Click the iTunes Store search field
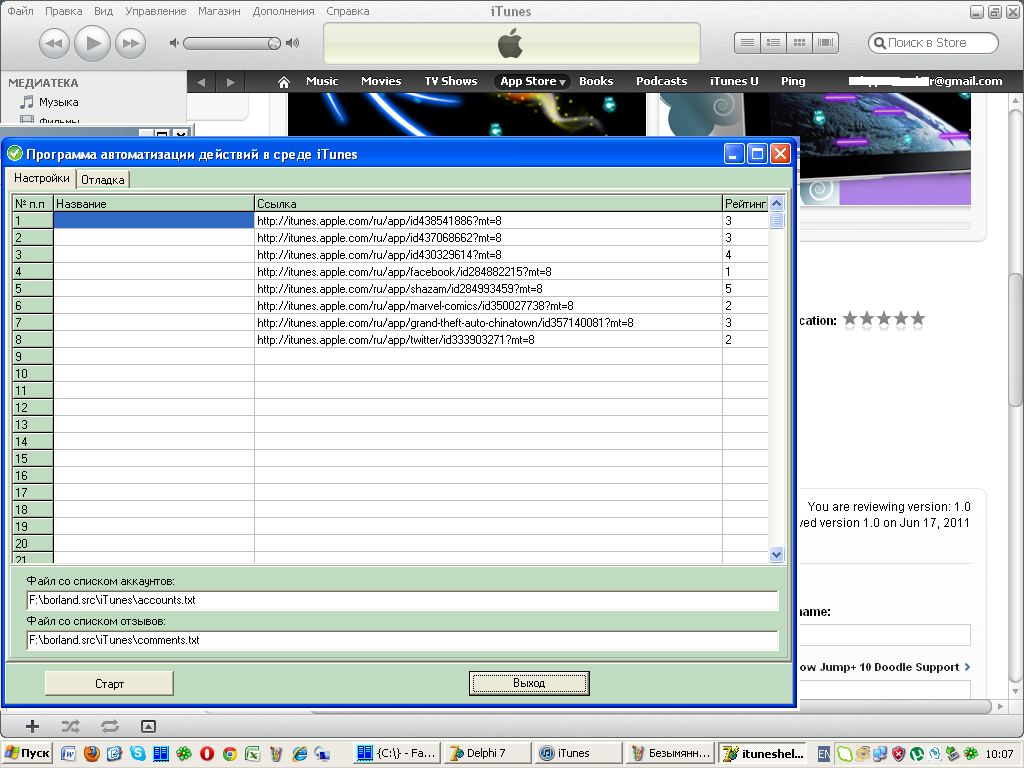The image size is (1024, 768). (933, 43)
